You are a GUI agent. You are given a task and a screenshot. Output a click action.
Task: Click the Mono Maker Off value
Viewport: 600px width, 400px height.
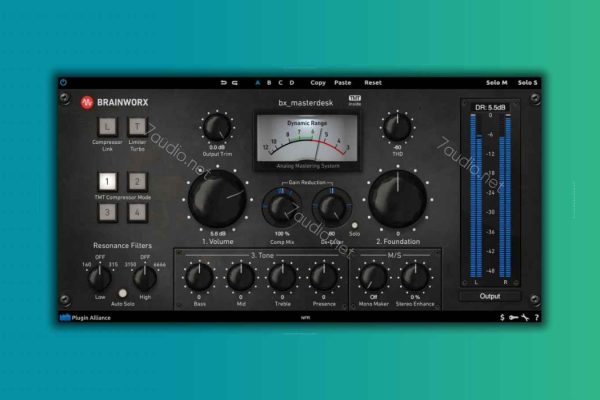click(373, 297)
